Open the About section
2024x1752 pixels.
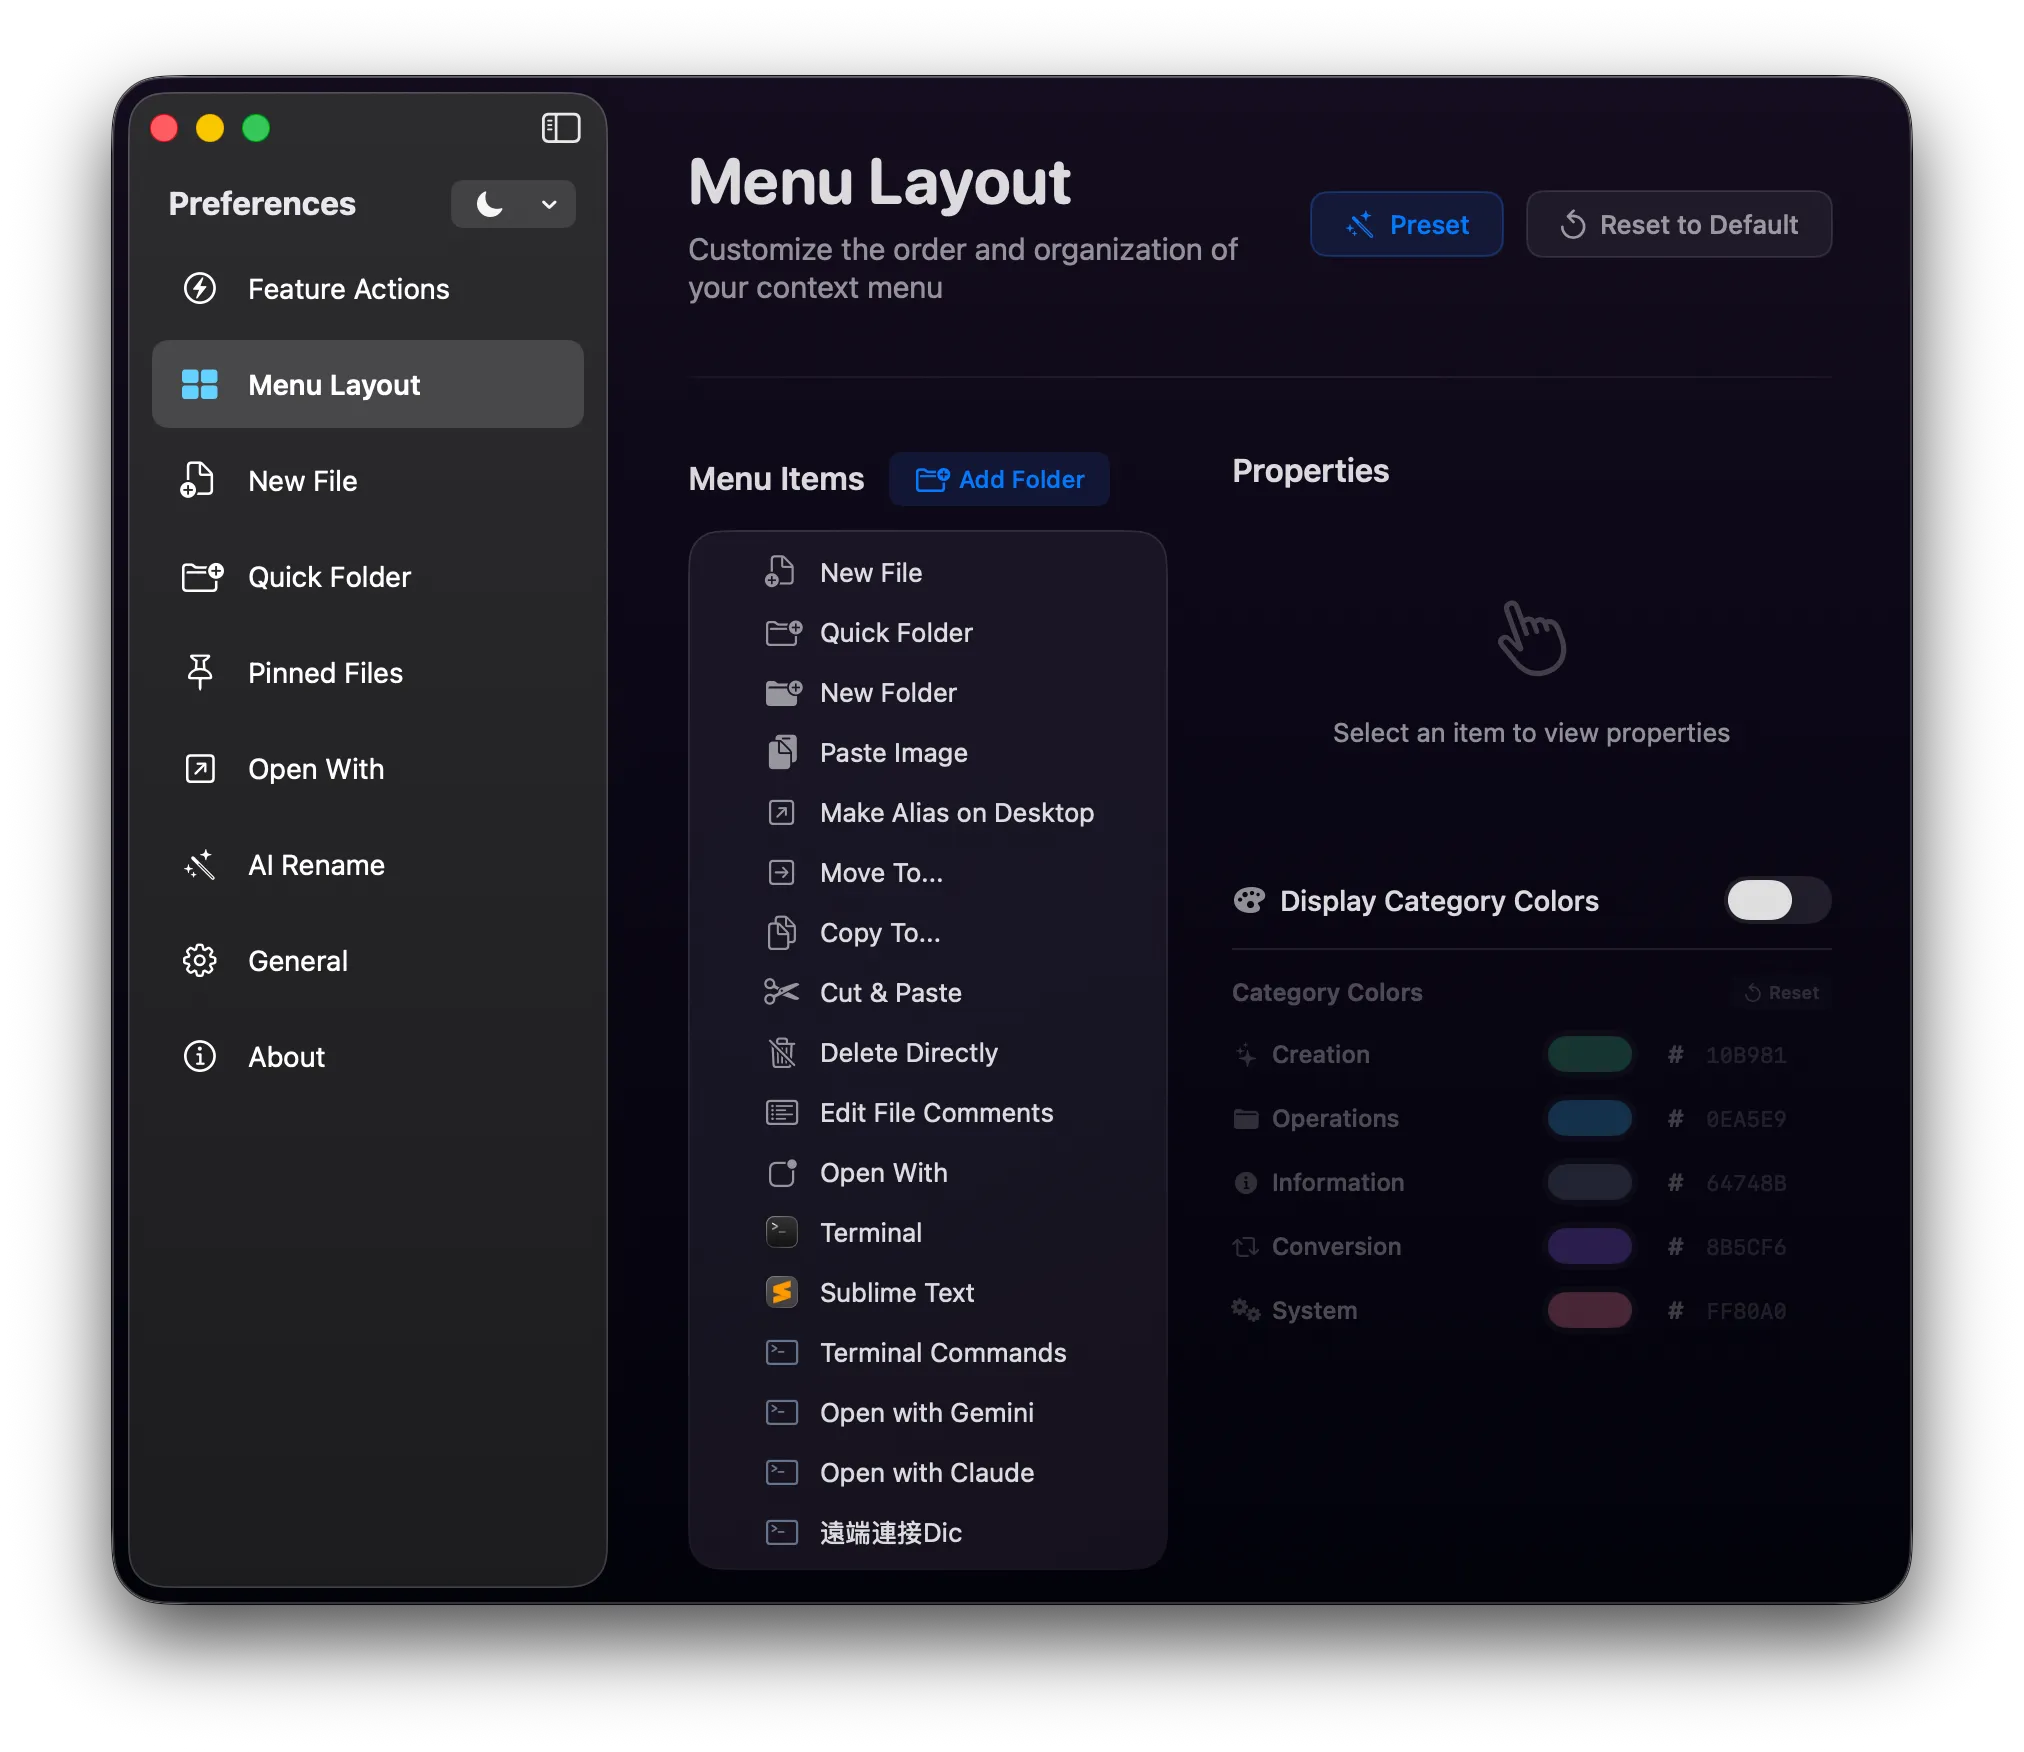coord(367,1057)
